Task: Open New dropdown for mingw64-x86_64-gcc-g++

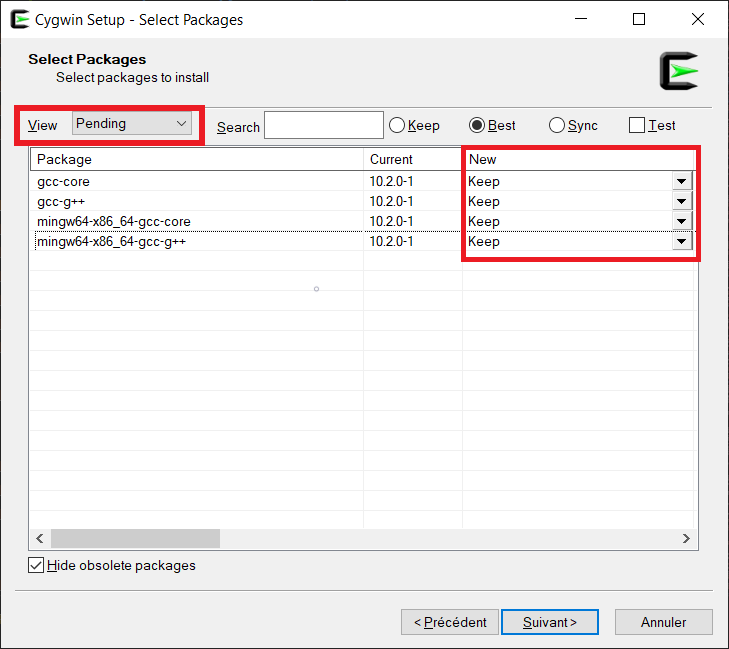Action: 682,241
